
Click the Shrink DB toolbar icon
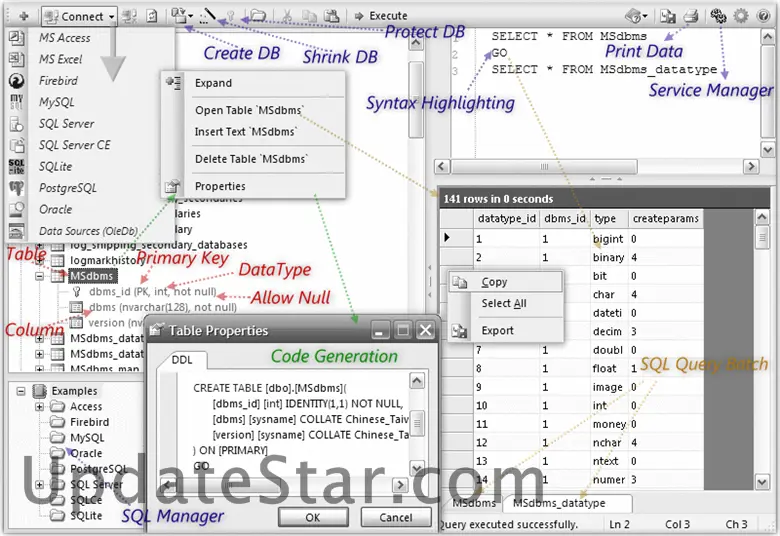coord(207,16)
